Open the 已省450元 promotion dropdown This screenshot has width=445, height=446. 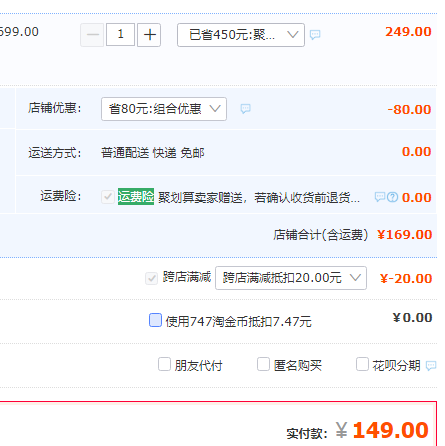(241, 35)
